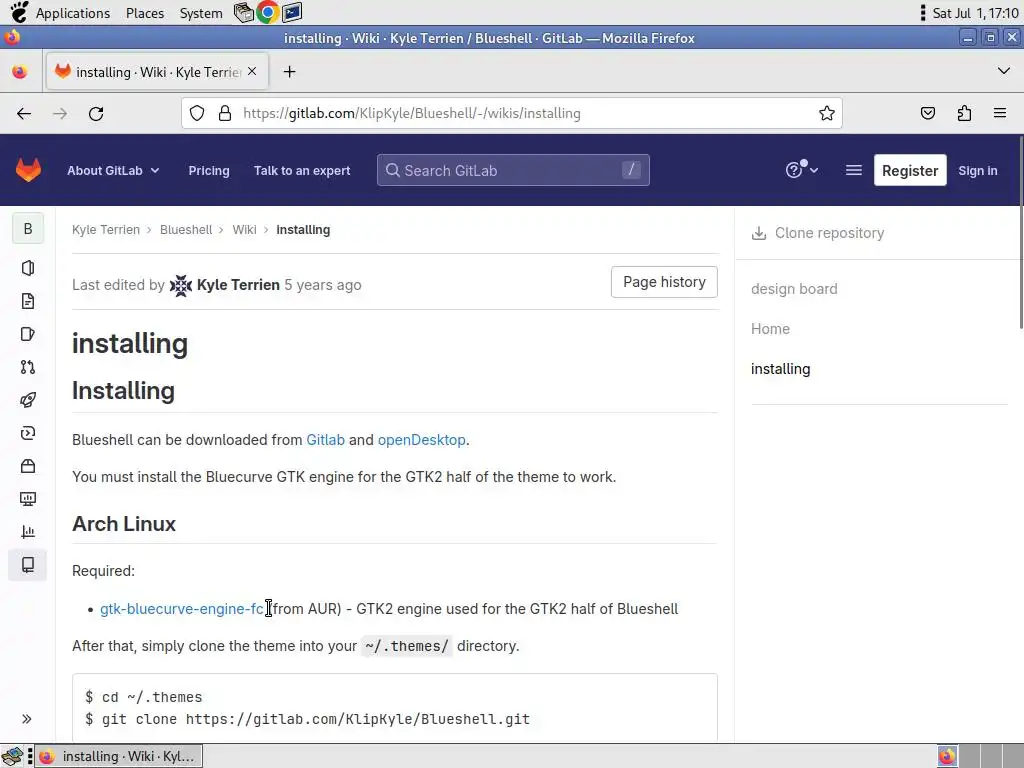Reload the page
Screen dimensions: 1024x768
(96, 114)
